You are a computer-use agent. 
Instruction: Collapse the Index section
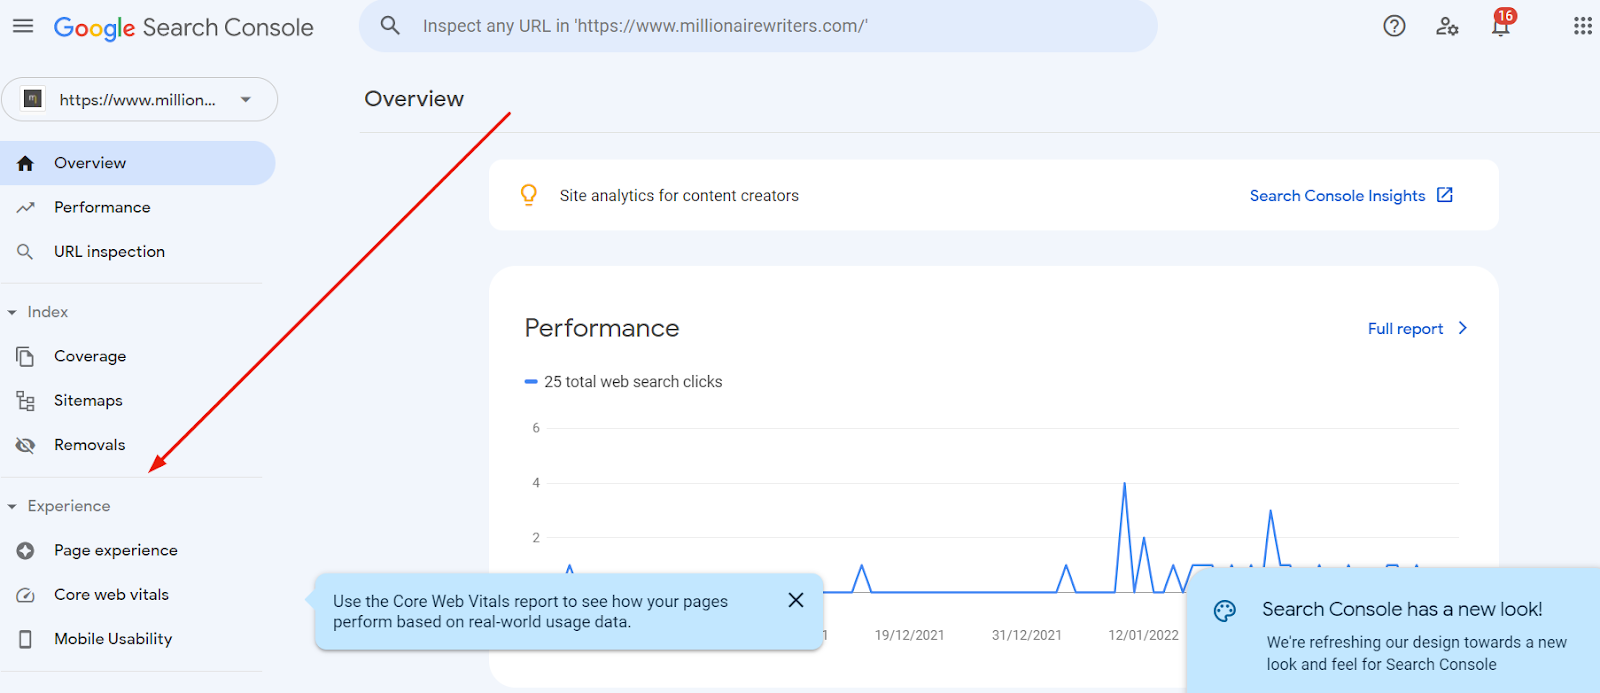12,313
